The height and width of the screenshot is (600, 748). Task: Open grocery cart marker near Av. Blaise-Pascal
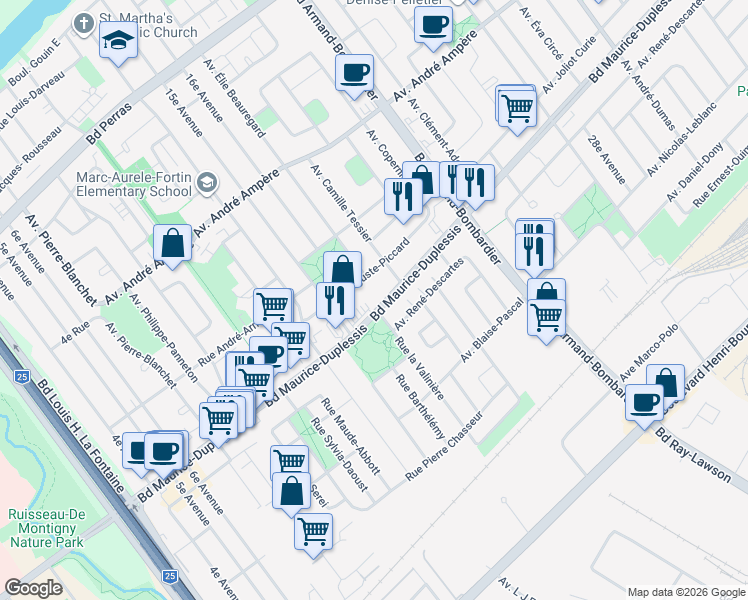(x=547, y=321)
